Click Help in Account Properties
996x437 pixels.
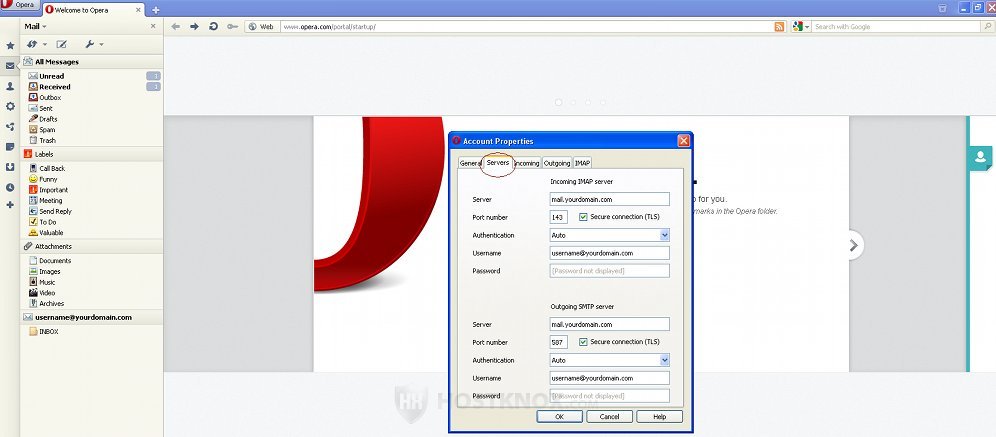[x=659, y=417]
